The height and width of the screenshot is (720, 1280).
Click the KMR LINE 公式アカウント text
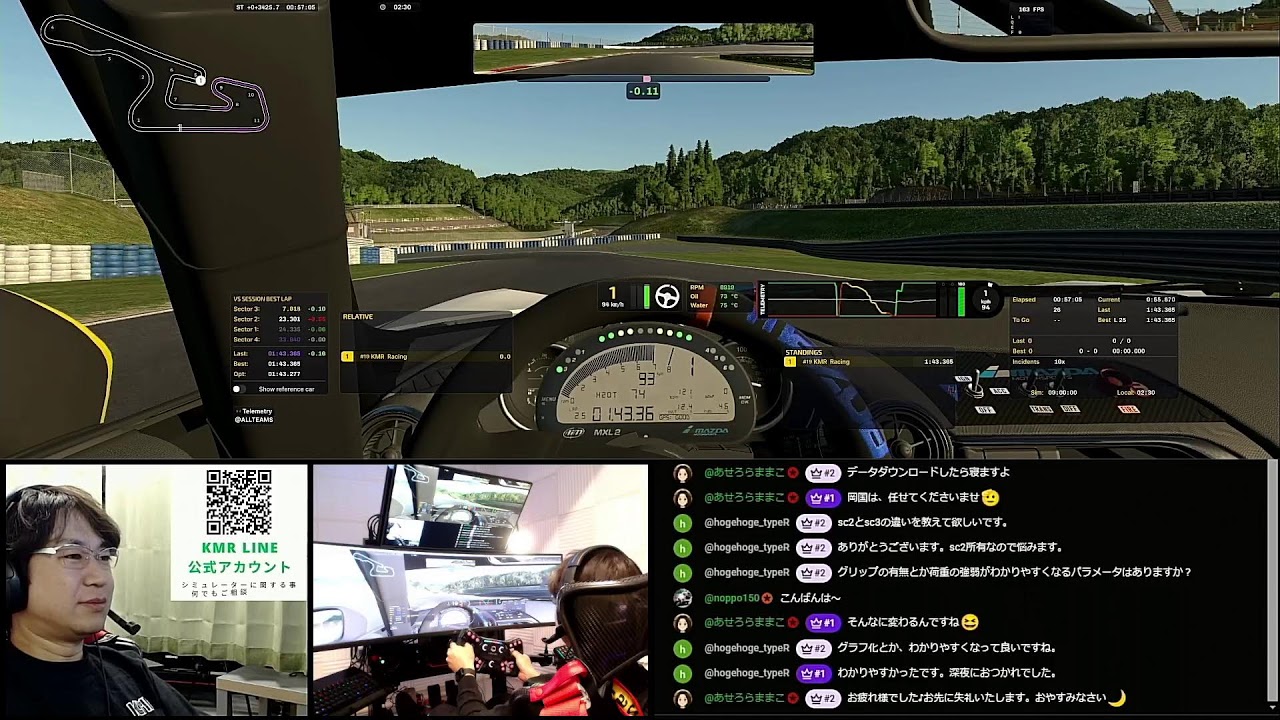[x=239, y=557]
